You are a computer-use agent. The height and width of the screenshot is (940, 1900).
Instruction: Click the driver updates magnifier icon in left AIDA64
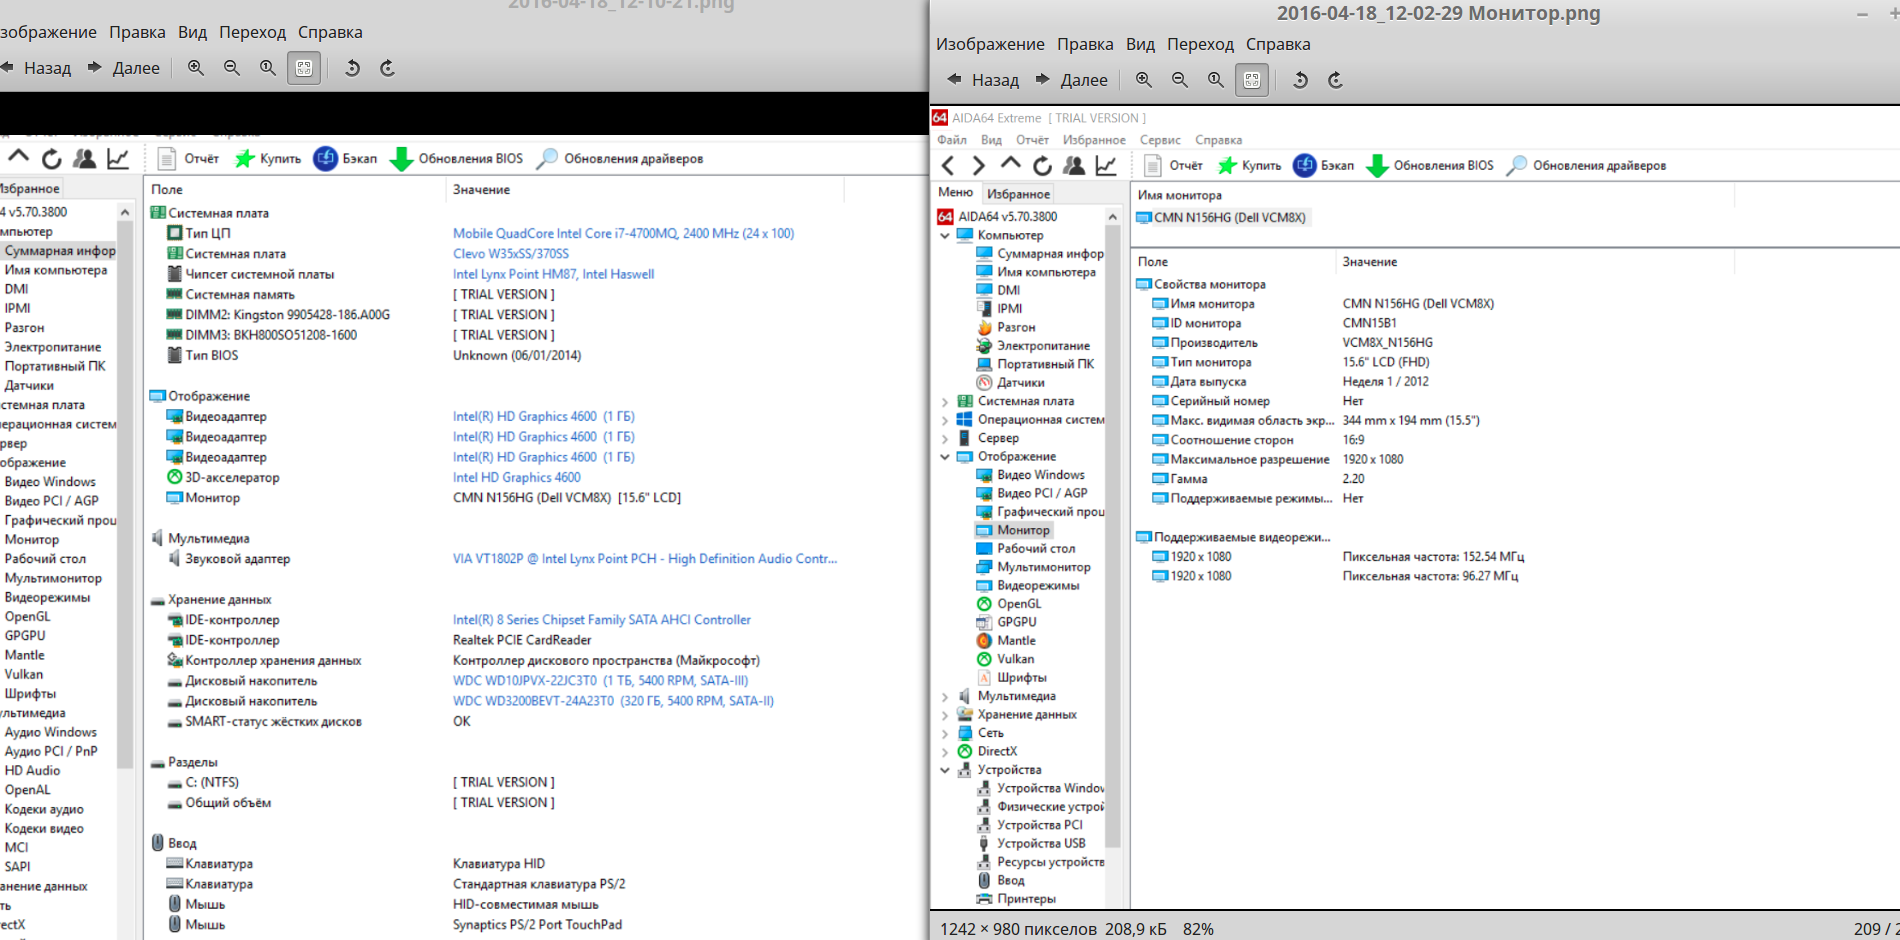pyautogui.click(x=547, y=159)
